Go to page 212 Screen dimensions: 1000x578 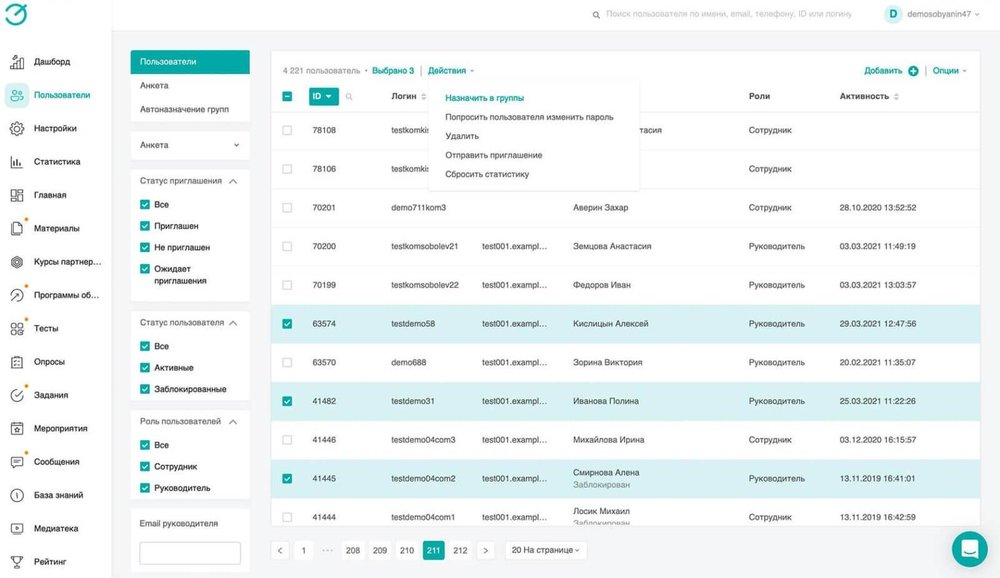[460, 550]
